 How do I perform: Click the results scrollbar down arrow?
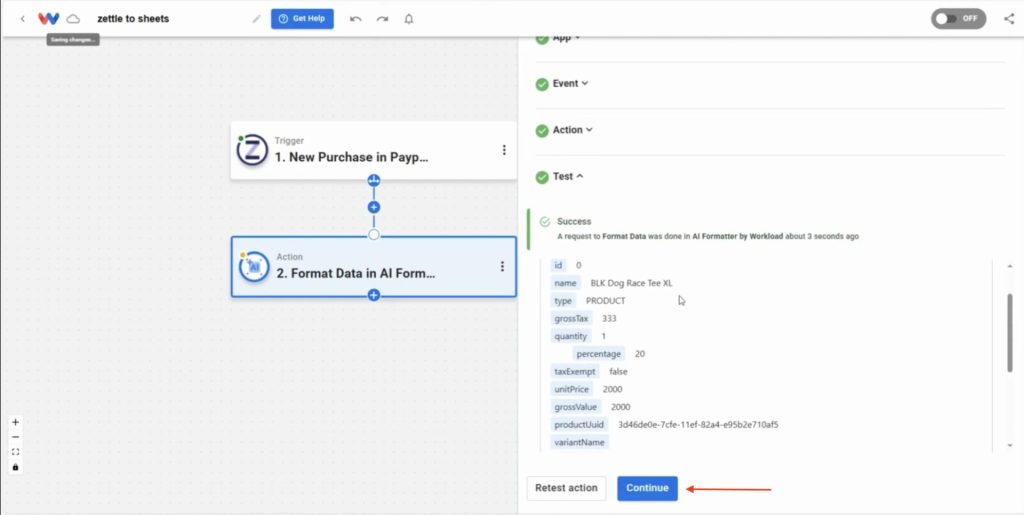pyautogui.click(x=1010, y=445)
